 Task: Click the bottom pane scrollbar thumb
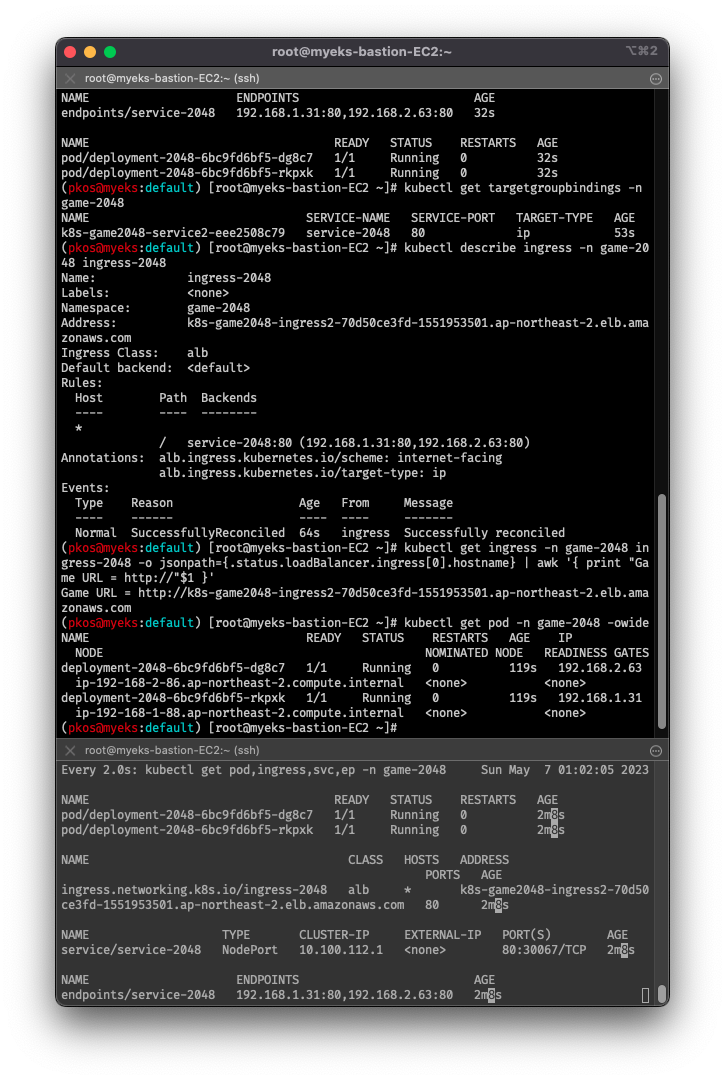point(662,995)
